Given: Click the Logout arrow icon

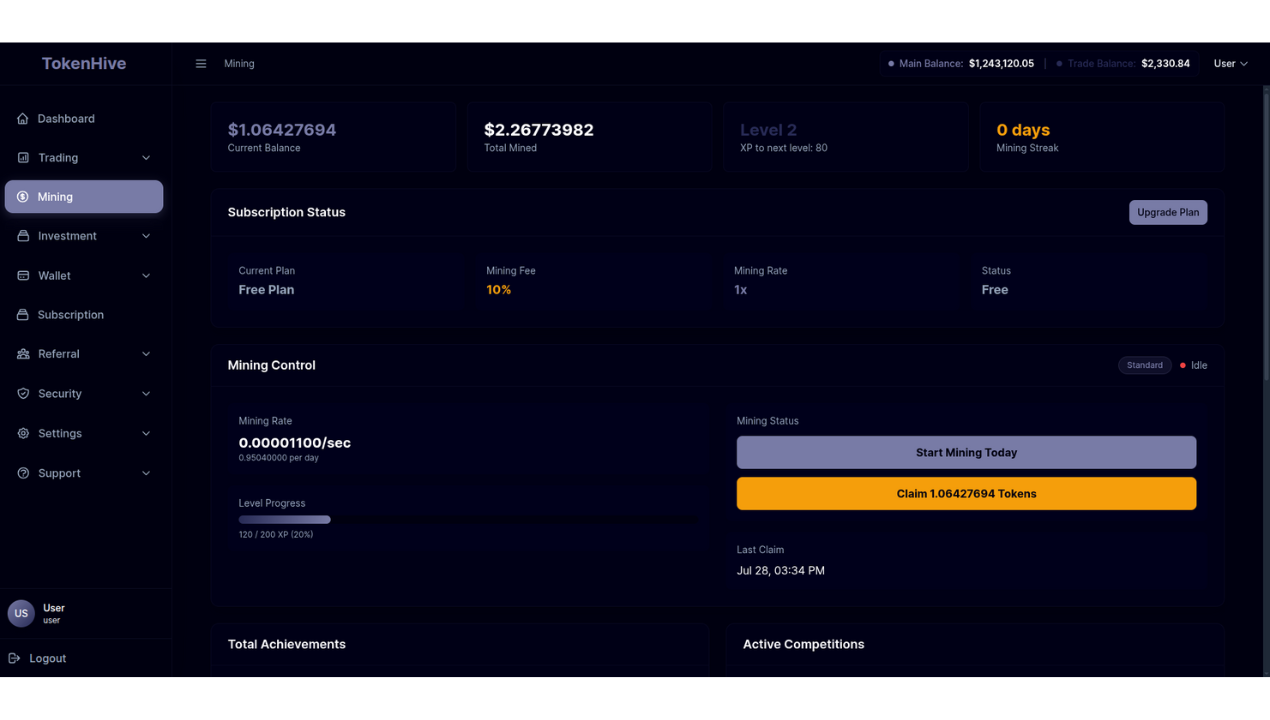Looking at the screenshot, I should 14,659.
